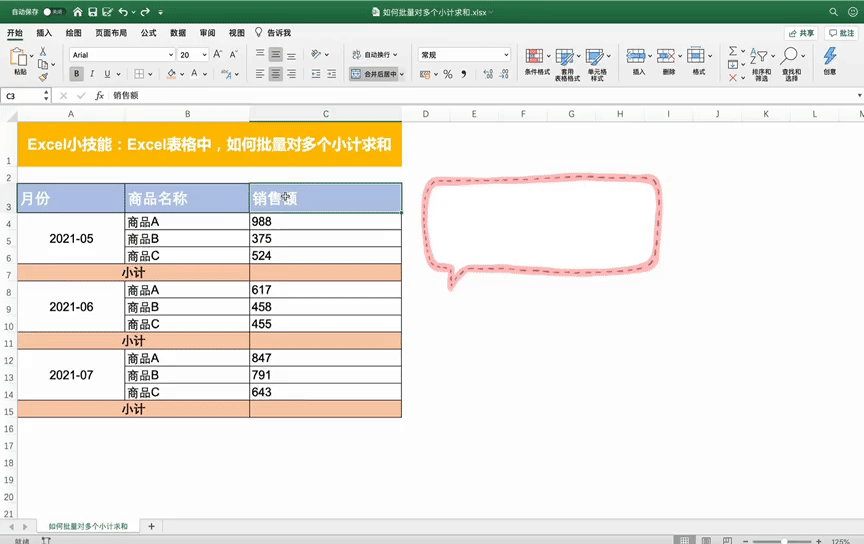The height and width of the screenshot is (544, 864).
Task: Open Find & Select (查找和选择) magnifier
Action: click(x=791, y=64)
